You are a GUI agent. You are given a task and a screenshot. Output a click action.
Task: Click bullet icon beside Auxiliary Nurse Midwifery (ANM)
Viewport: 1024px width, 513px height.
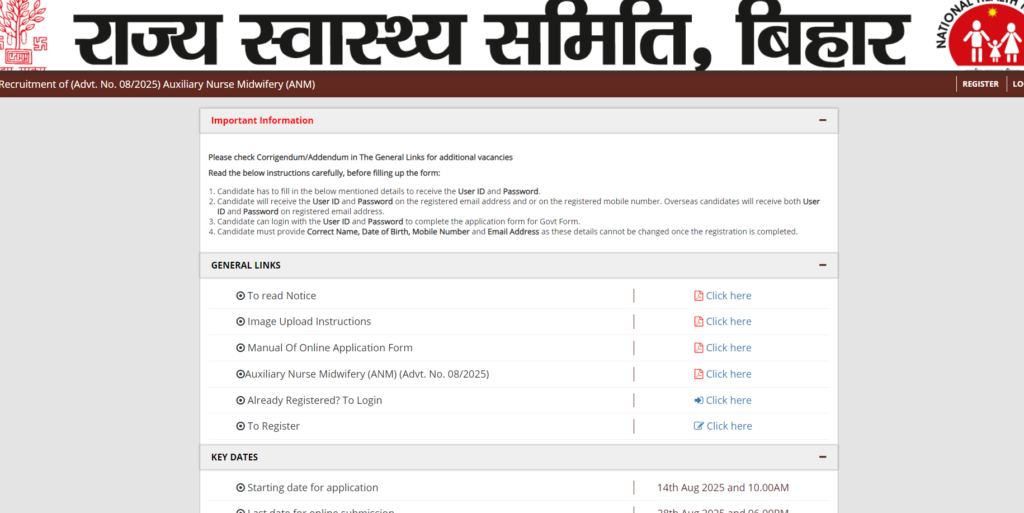pyautogui.click(x=240, y=374)
